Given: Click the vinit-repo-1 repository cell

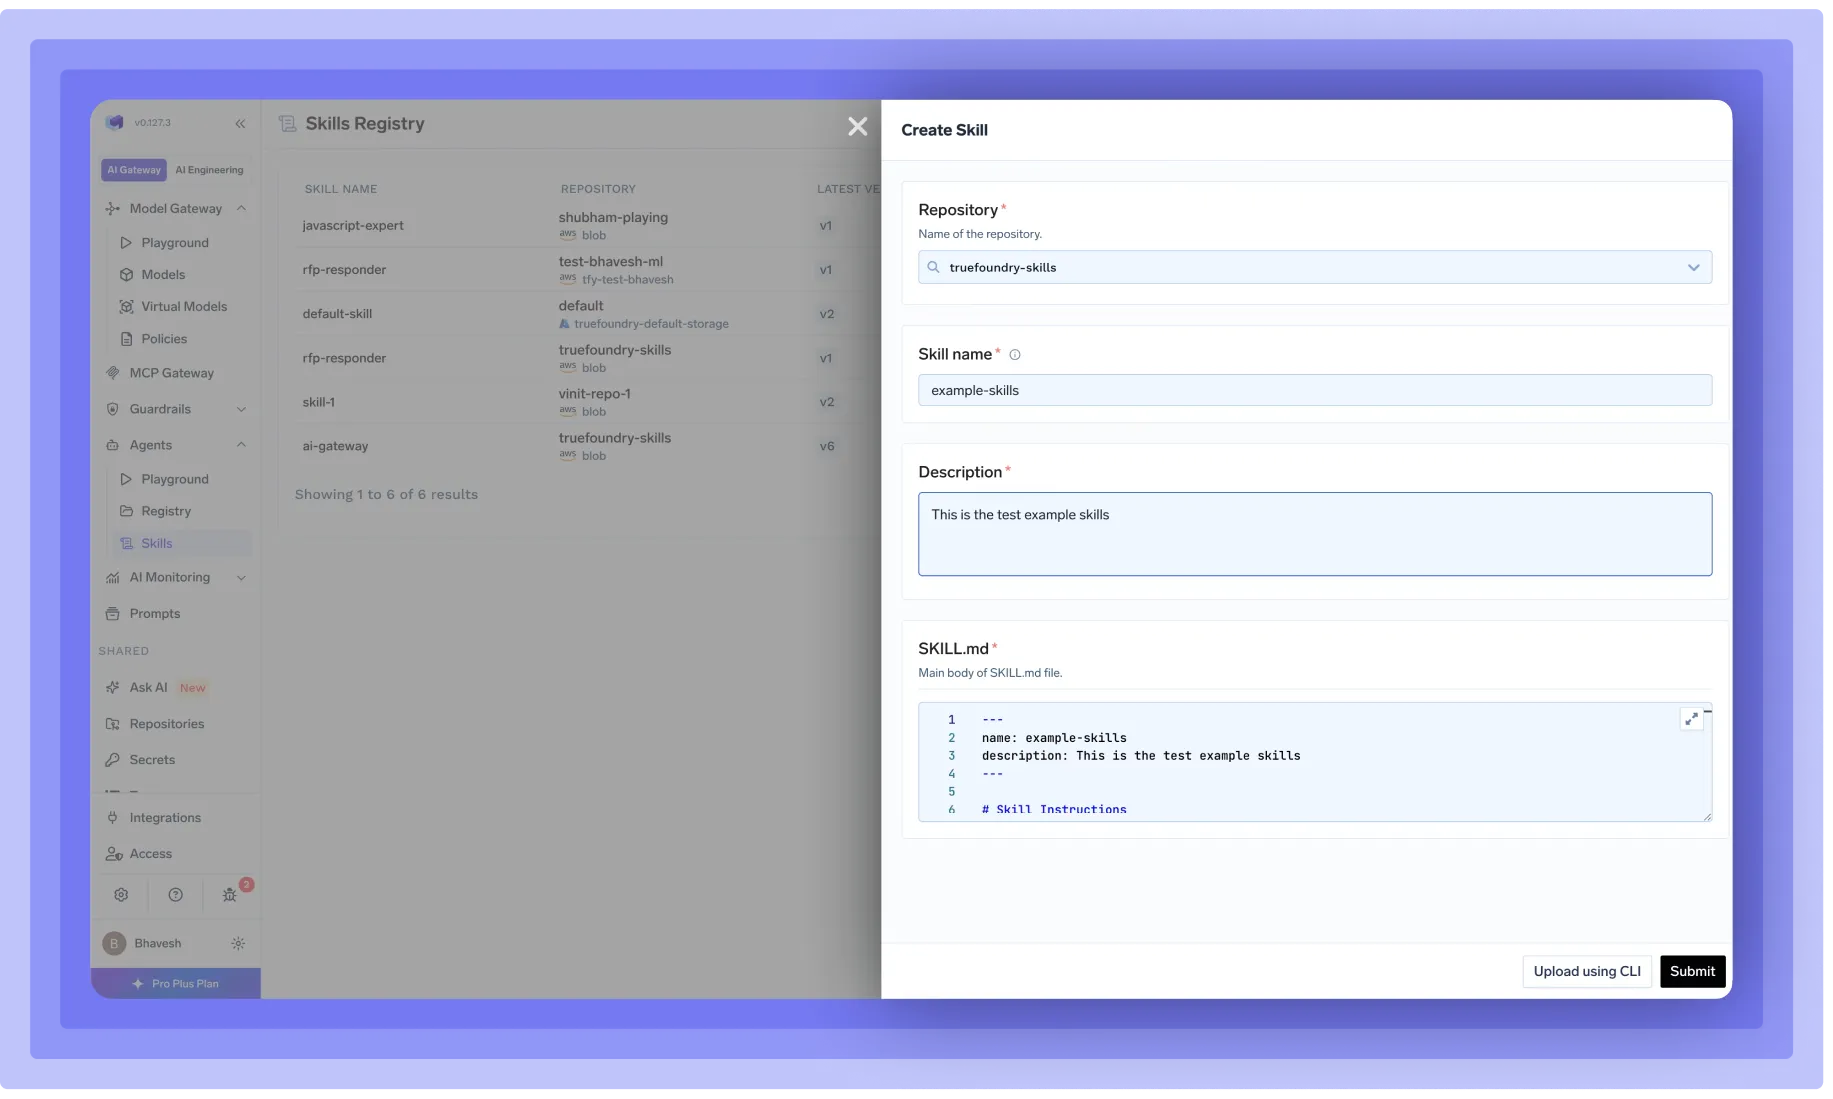Looking at the screenshot, I should [x=595, y=402].
